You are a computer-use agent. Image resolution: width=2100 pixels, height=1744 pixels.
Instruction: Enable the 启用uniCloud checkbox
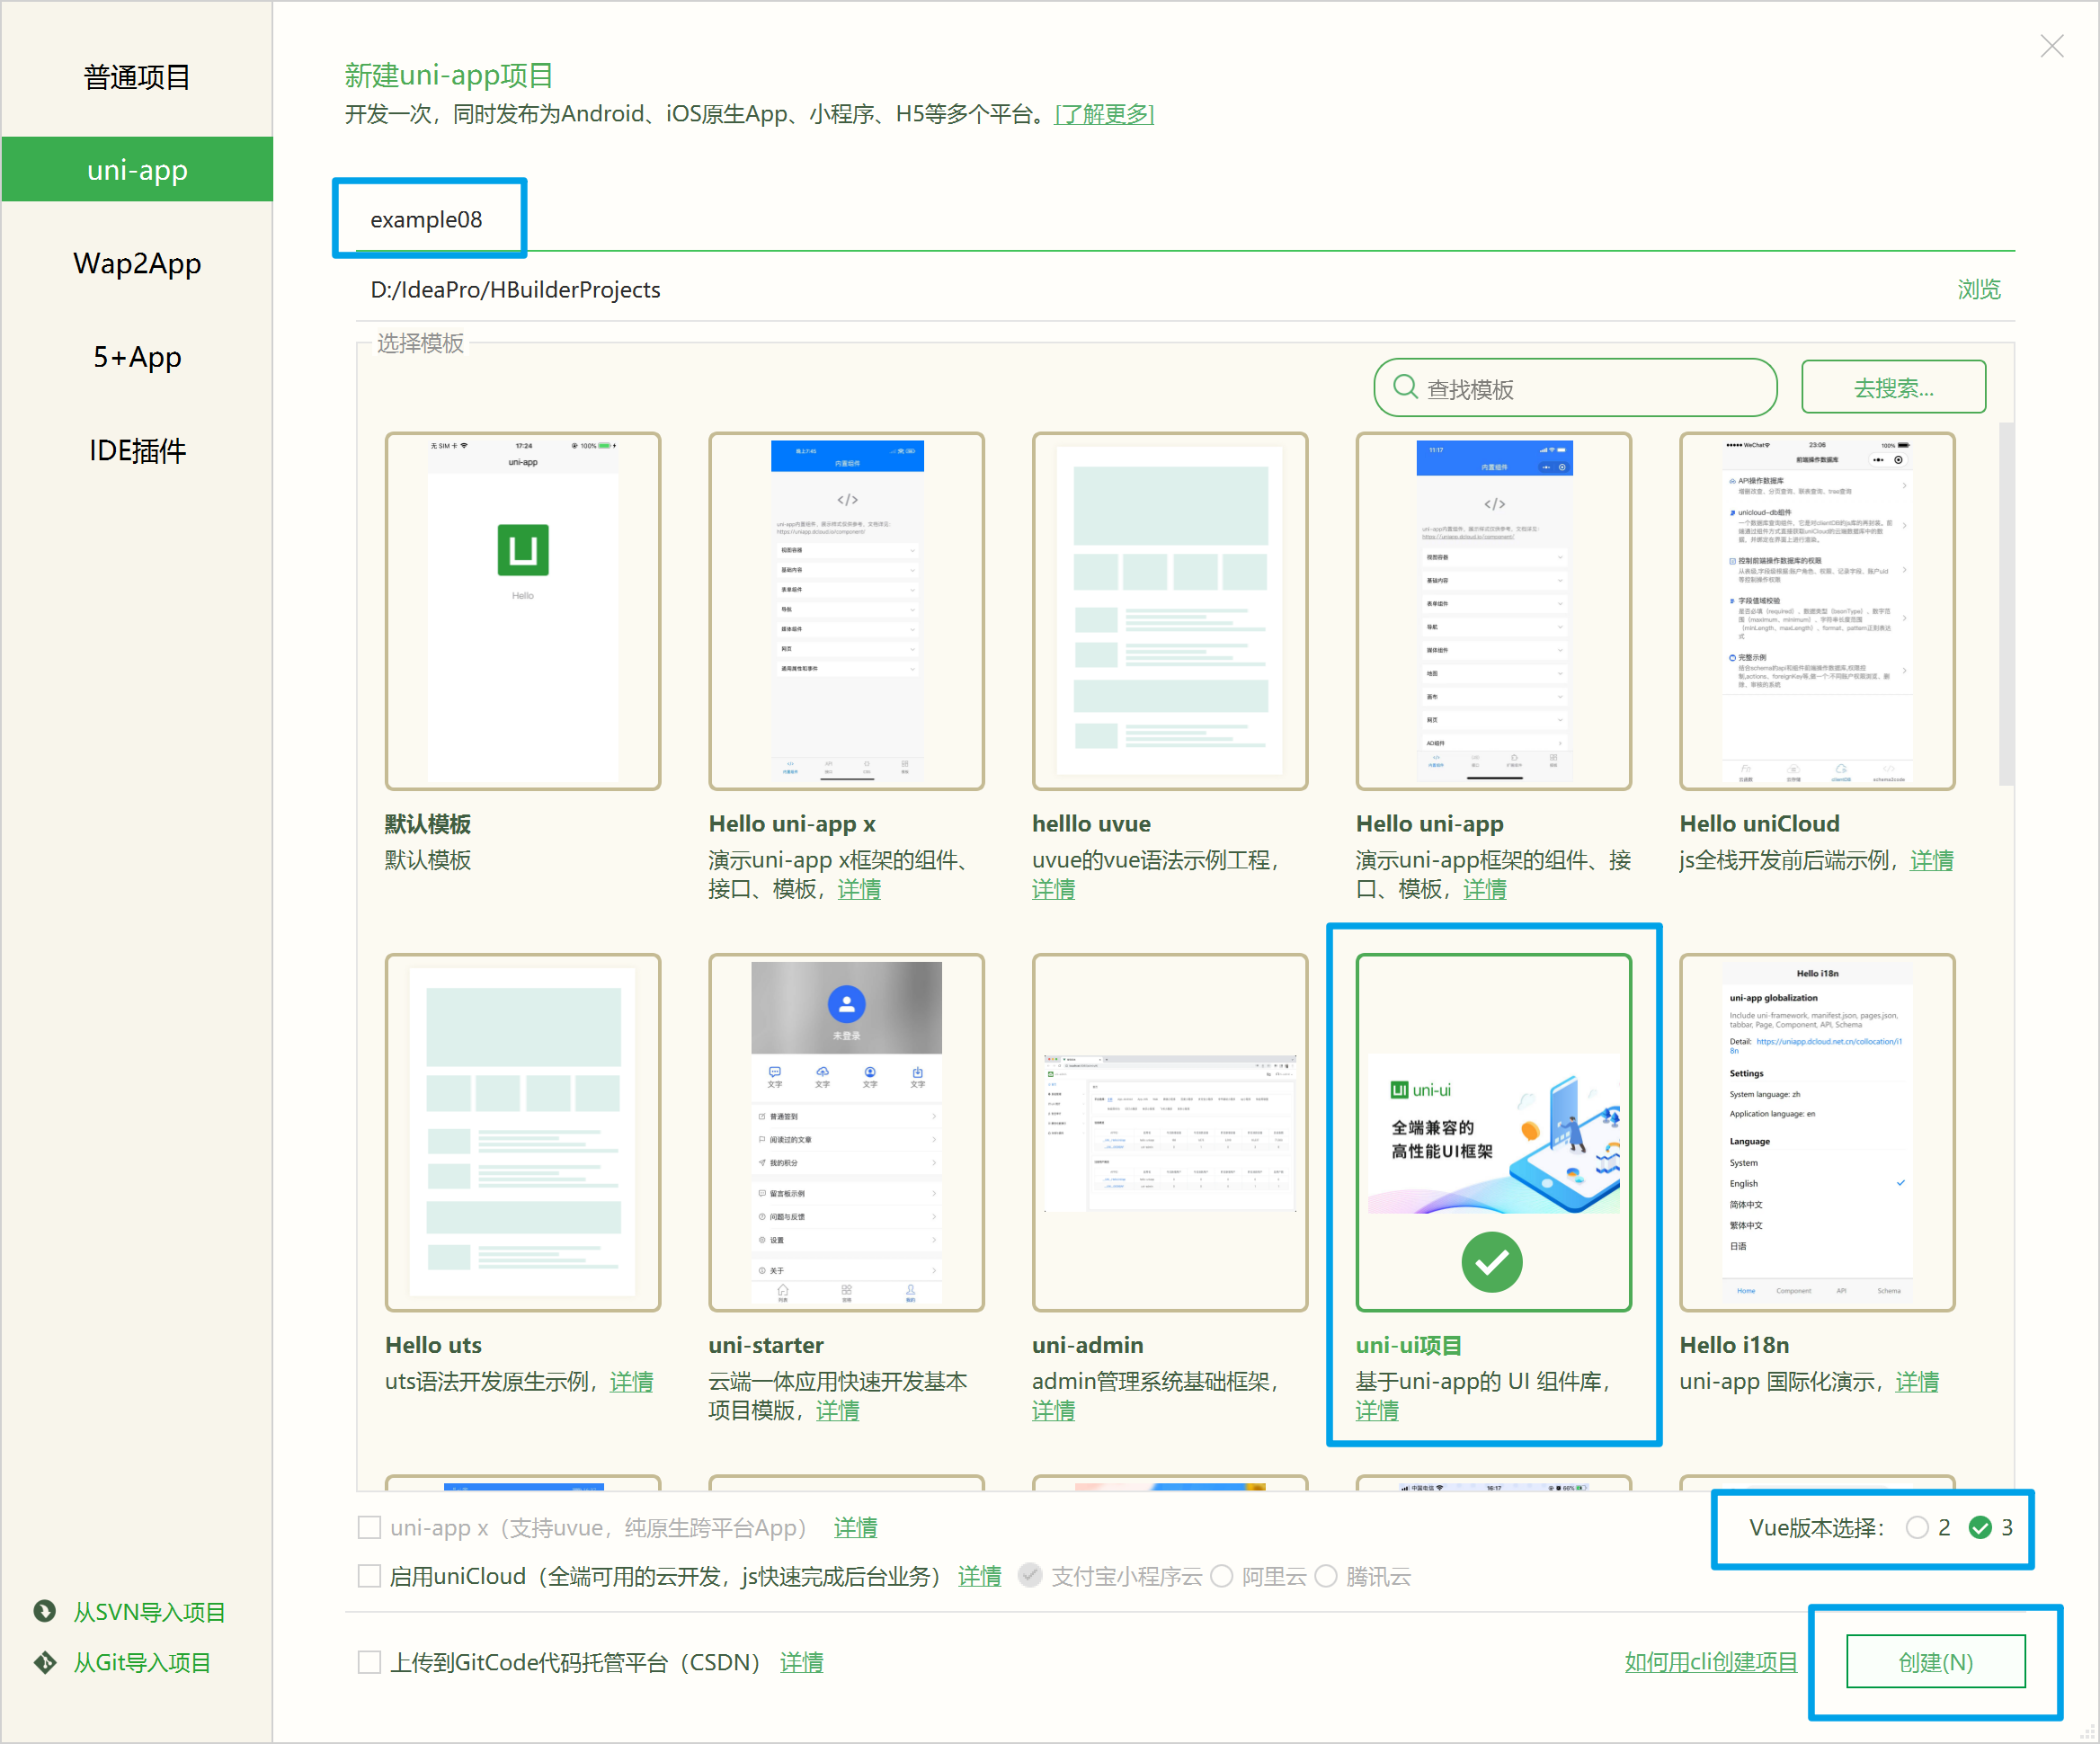click(369, 1576)
